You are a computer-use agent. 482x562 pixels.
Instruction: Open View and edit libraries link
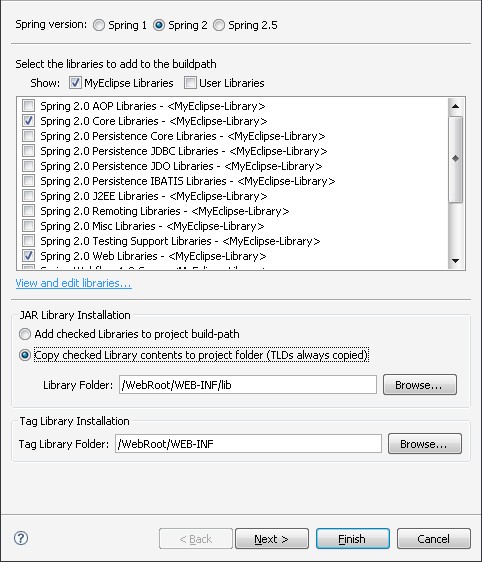[73, 283]
